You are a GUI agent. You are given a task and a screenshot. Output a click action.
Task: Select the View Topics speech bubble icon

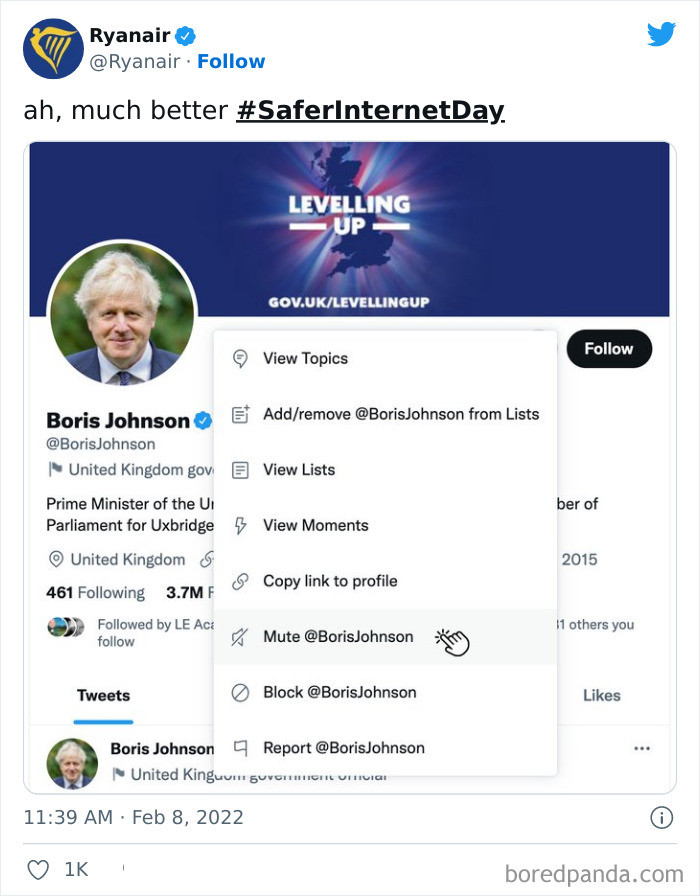coord(240,358)
